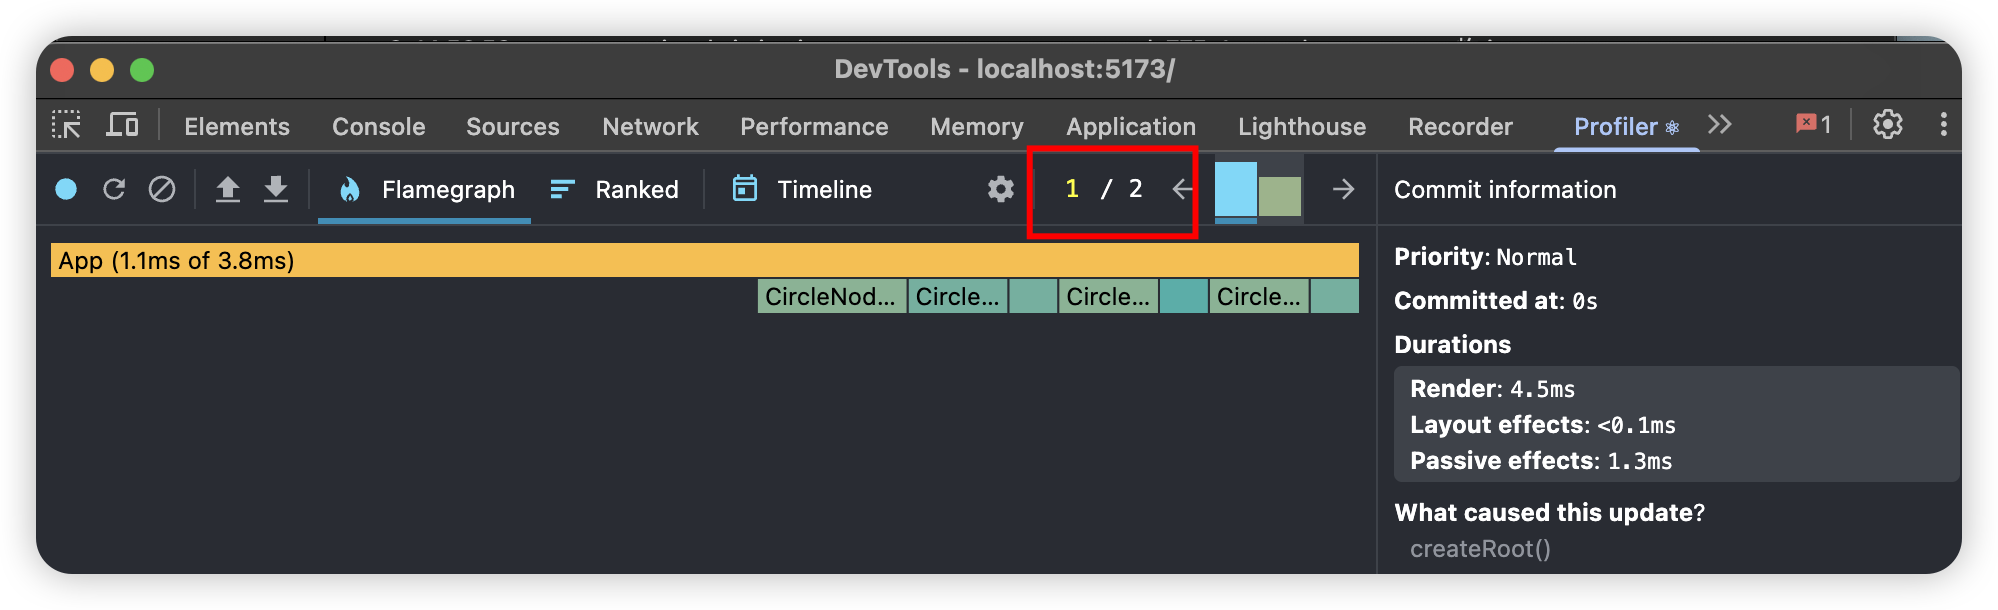
Task: Select previous commit arrow
Action: tap(1182, 189)
